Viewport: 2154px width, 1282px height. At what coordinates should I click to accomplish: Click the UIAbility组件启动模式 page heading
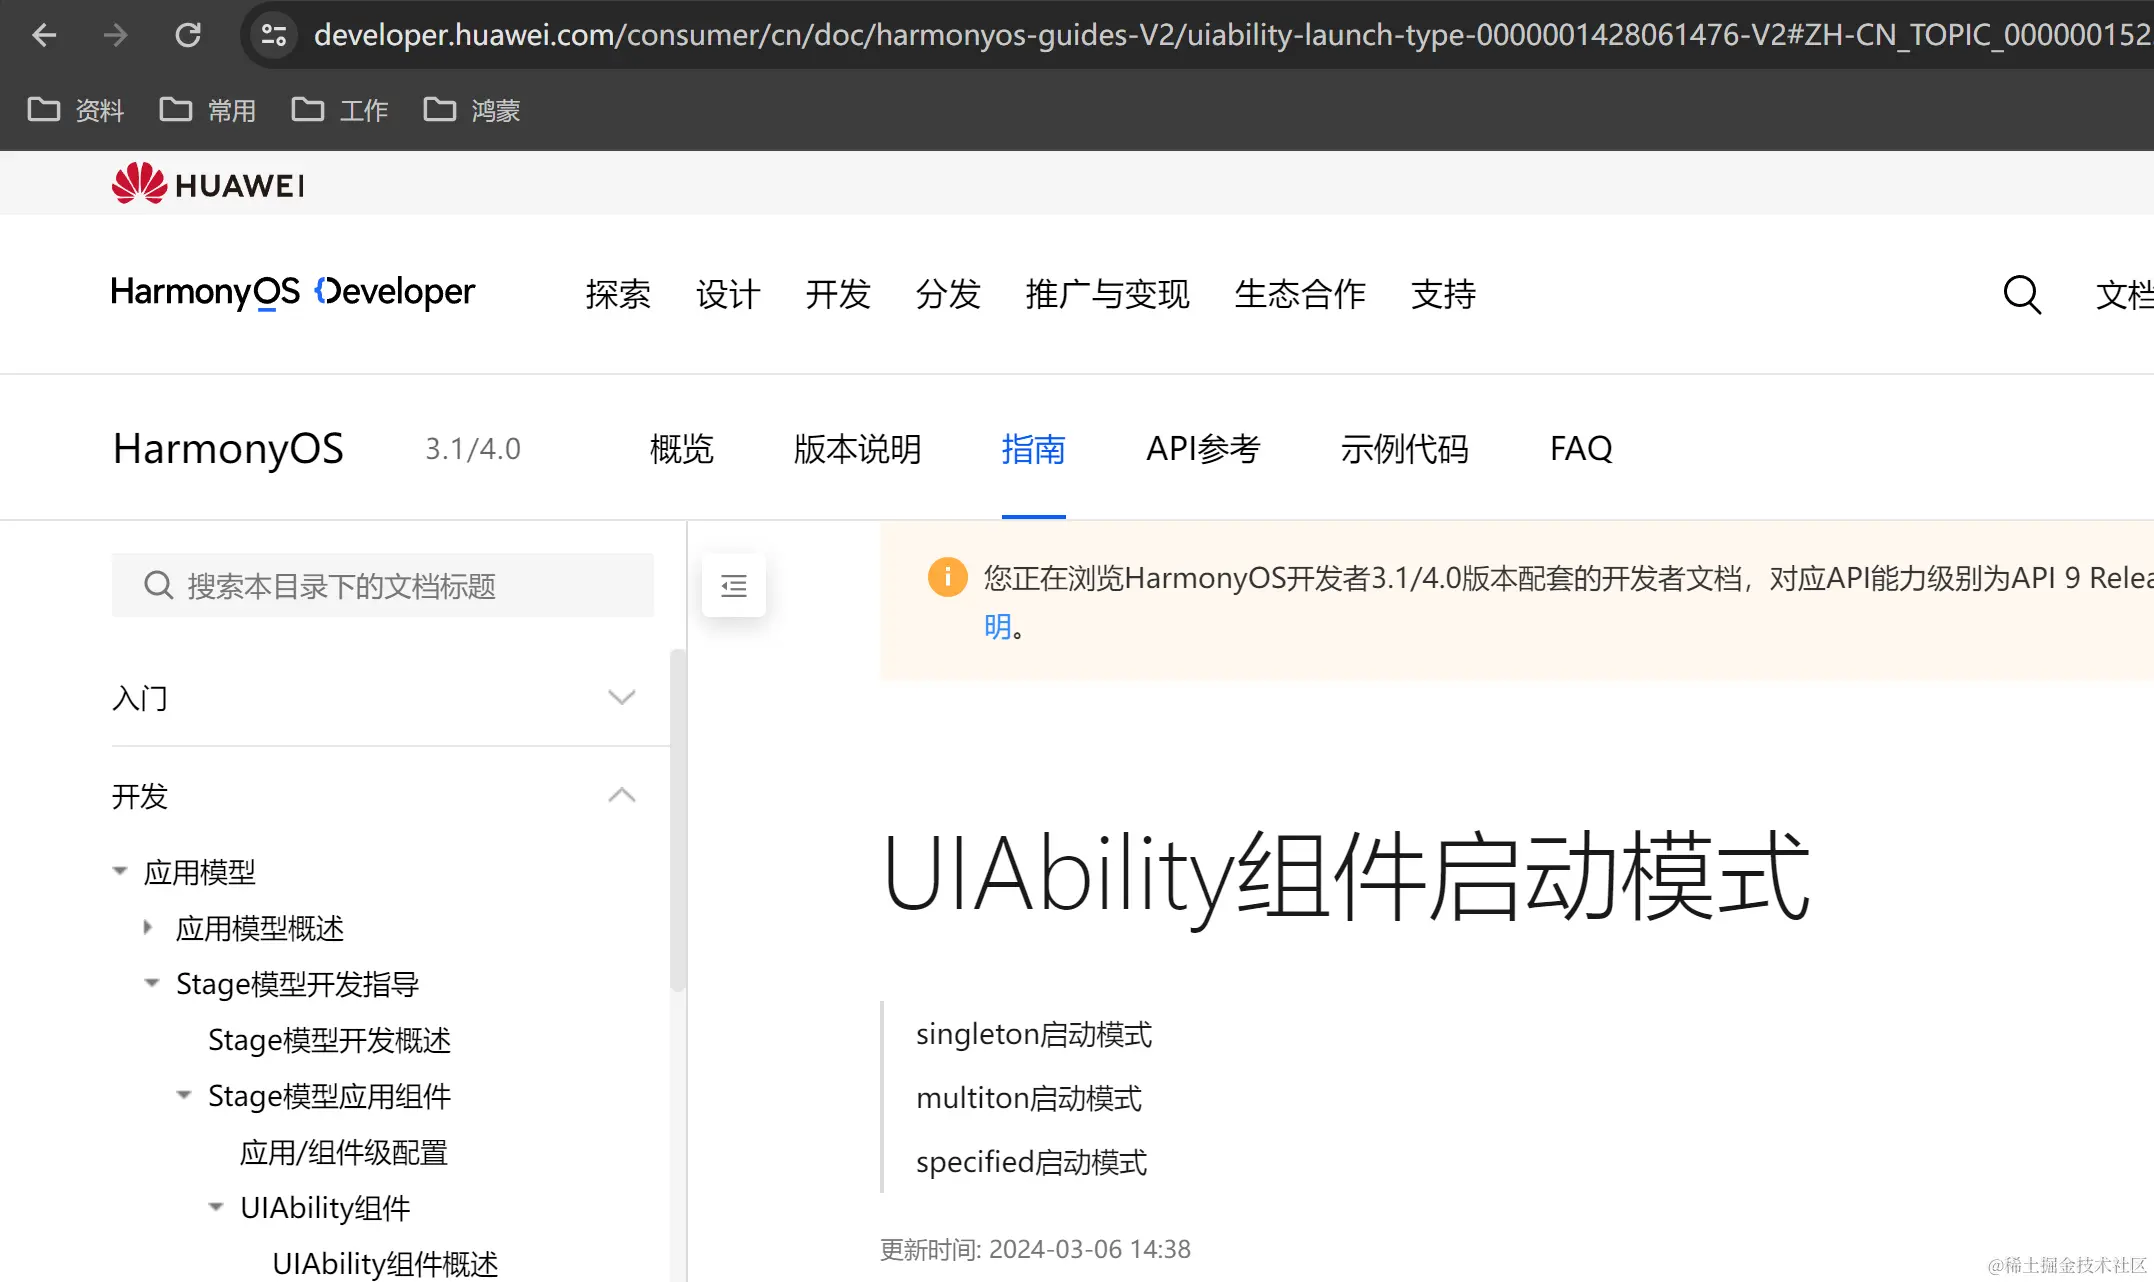point(1346,876)
